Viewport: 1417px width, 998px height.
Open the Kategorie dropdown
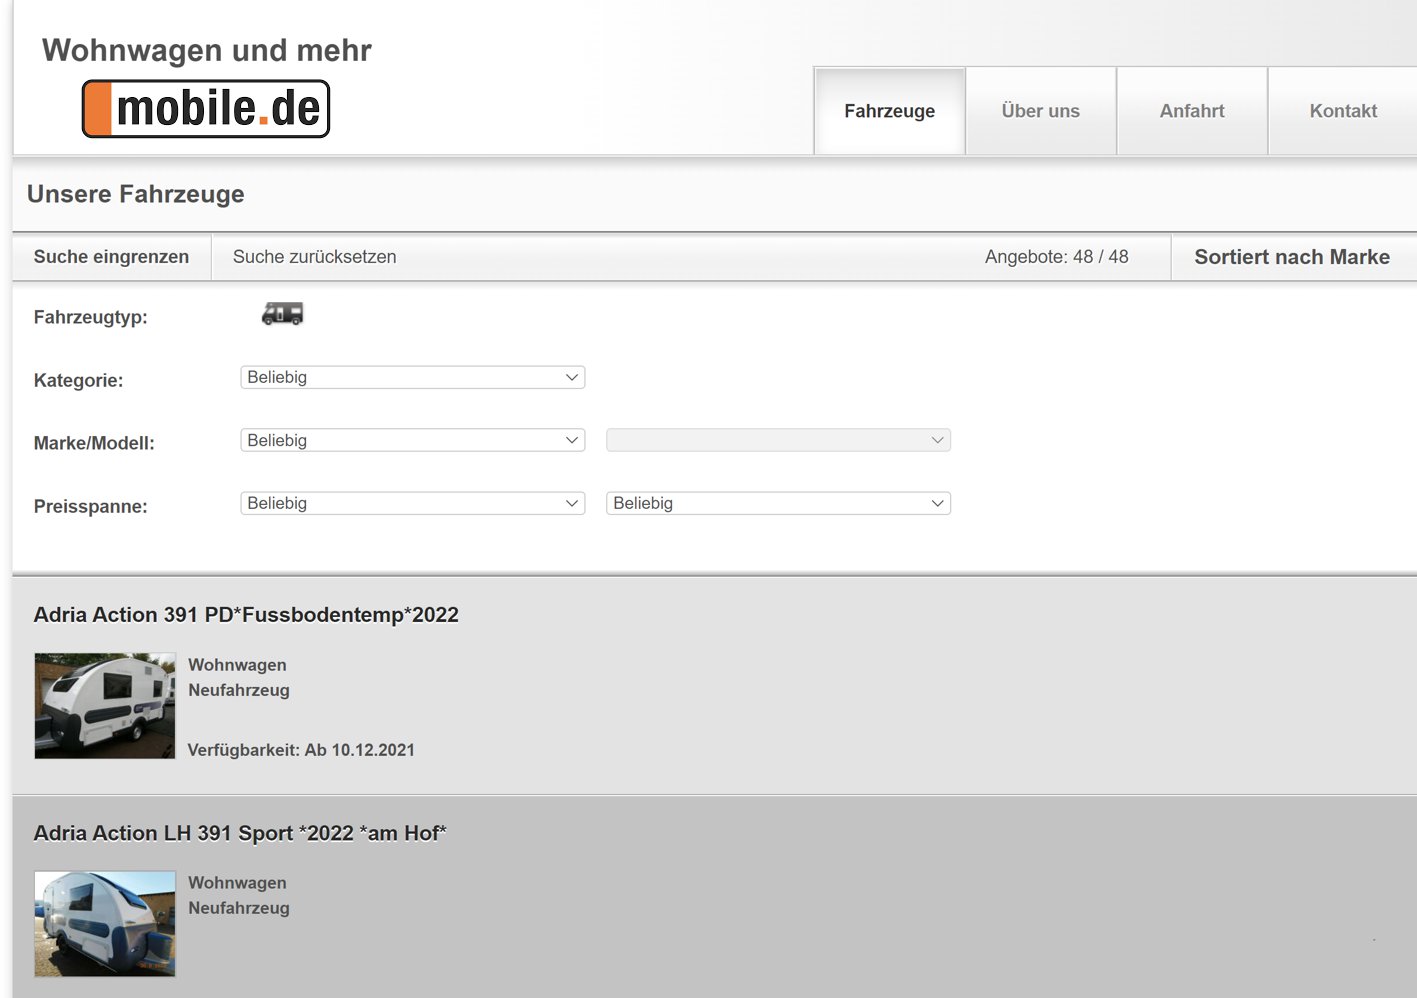[412, 377]
